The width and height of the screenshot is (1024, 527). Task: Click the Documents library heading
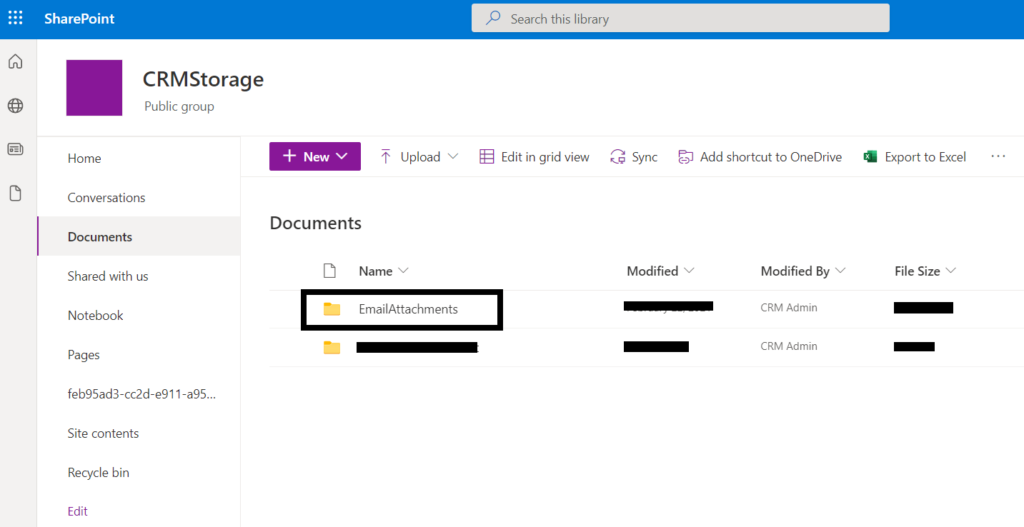tap(315, 223)
